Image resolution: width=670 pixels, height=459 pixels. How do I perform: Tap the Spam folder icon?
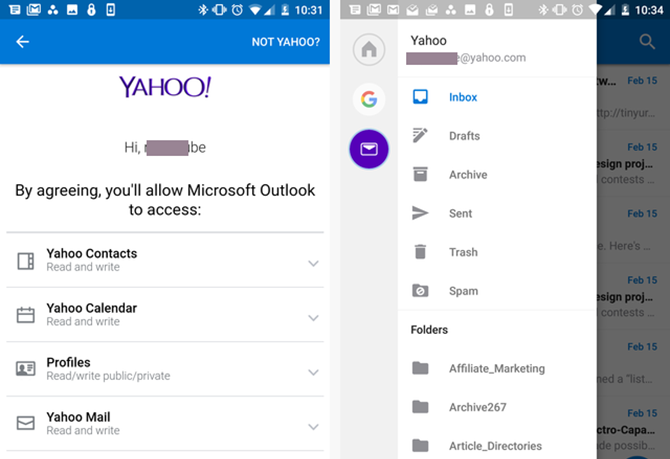pos(420,290)
